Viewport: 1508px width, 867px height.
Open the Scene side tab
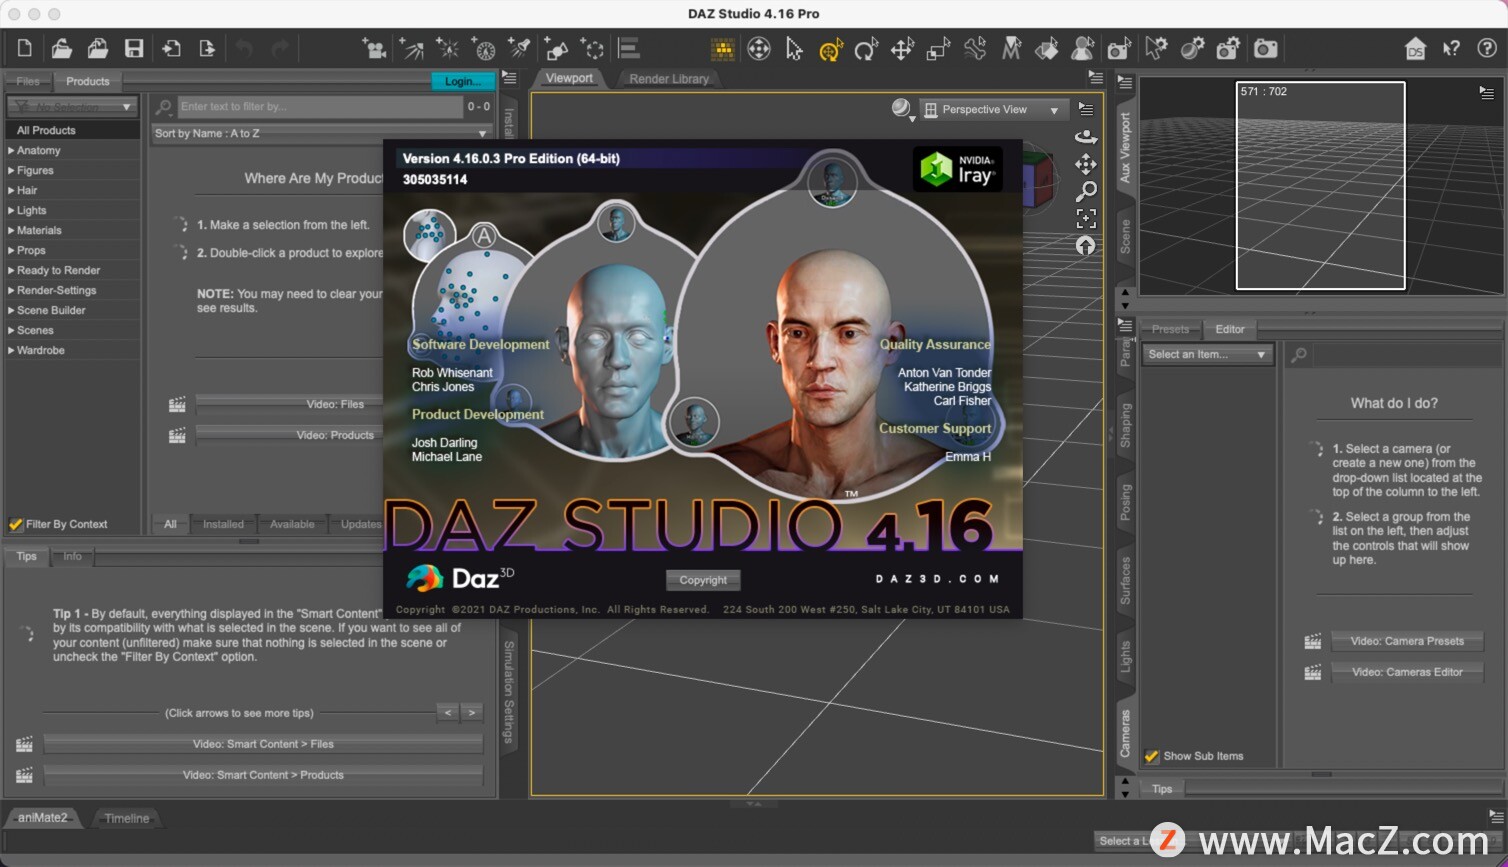[1126, 236]
